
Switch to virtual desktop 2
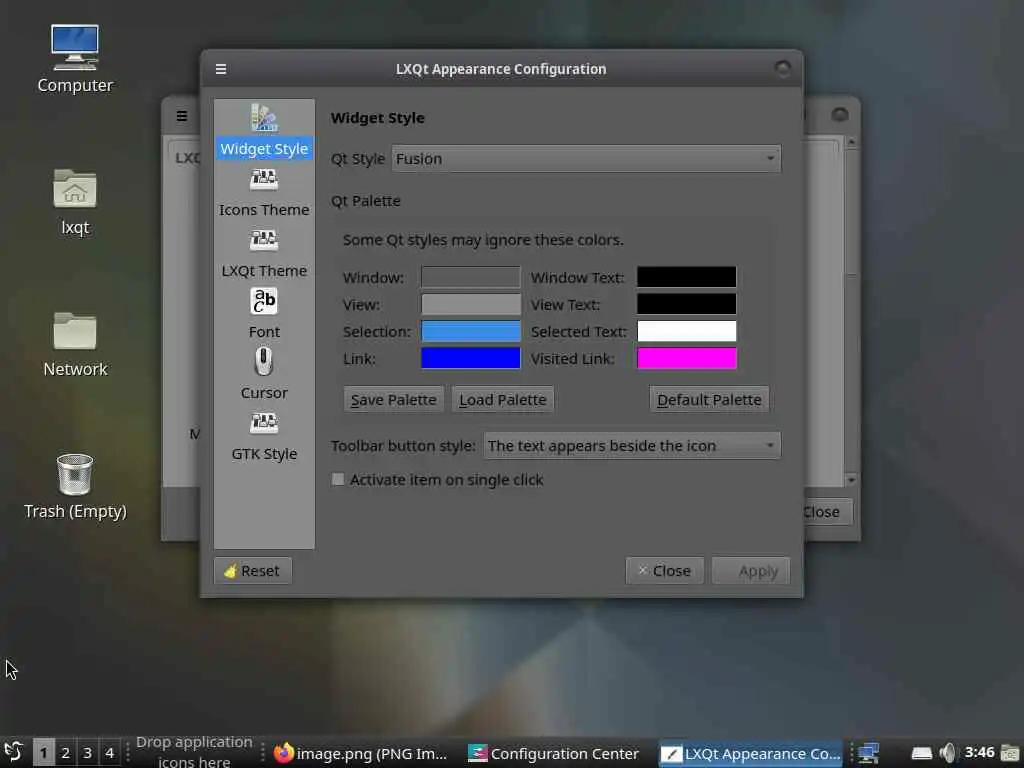tap(65, 752)
